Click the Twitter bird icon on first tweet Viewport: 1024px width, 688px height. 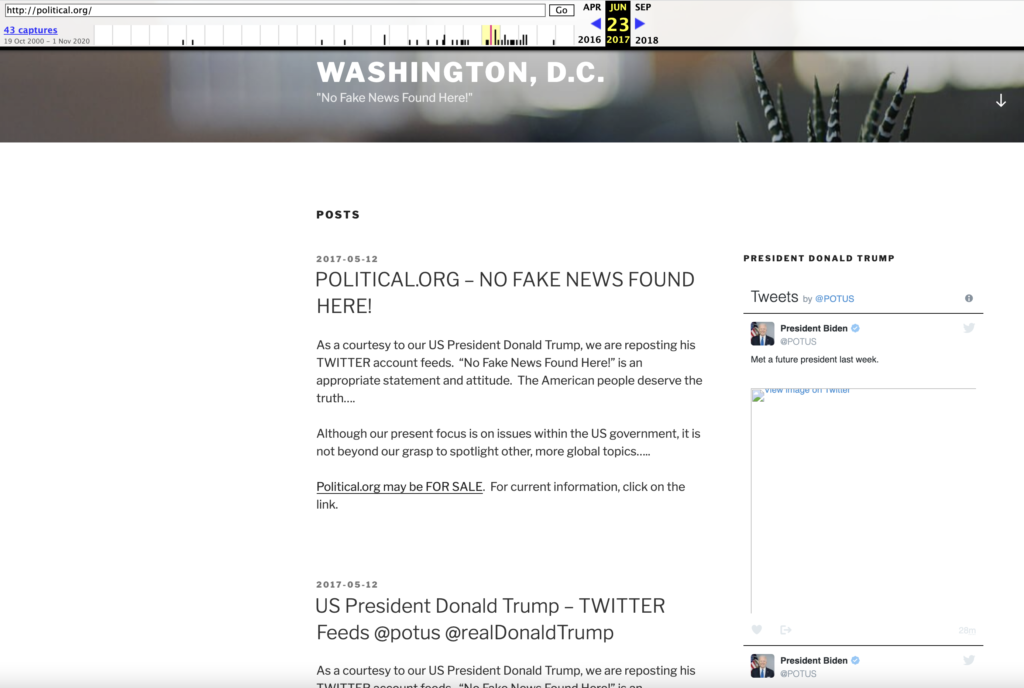click(x=968, y=328)
